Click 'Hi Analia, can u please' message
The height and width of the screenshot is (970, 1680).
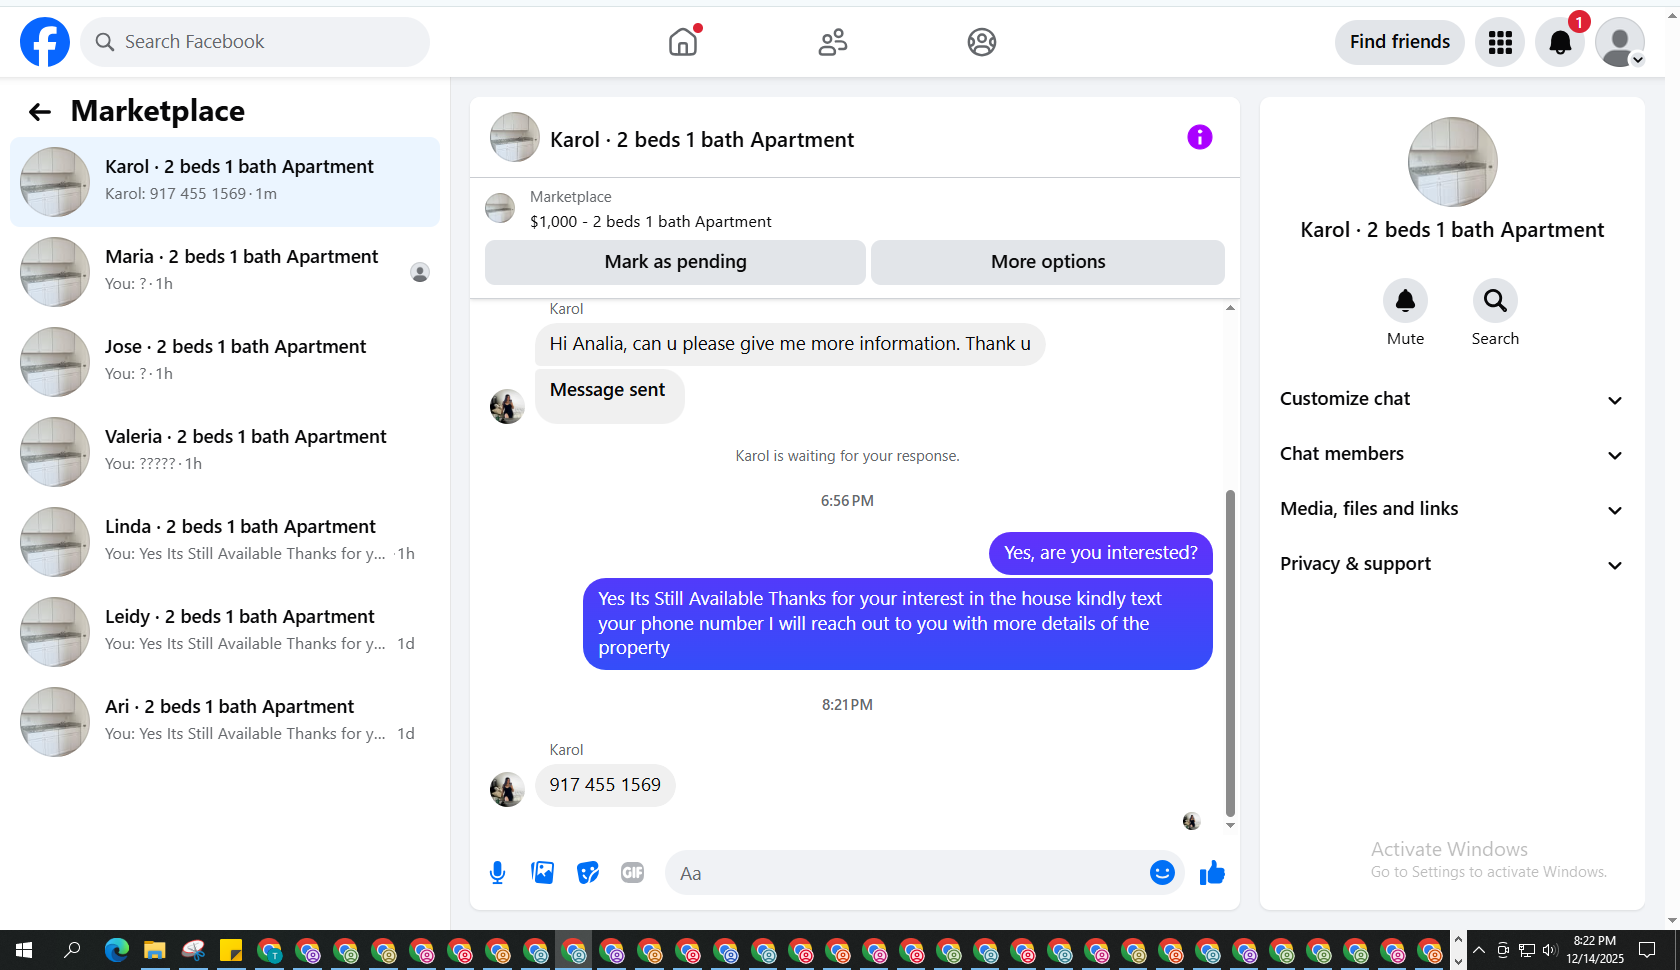(x=790, y=344)
